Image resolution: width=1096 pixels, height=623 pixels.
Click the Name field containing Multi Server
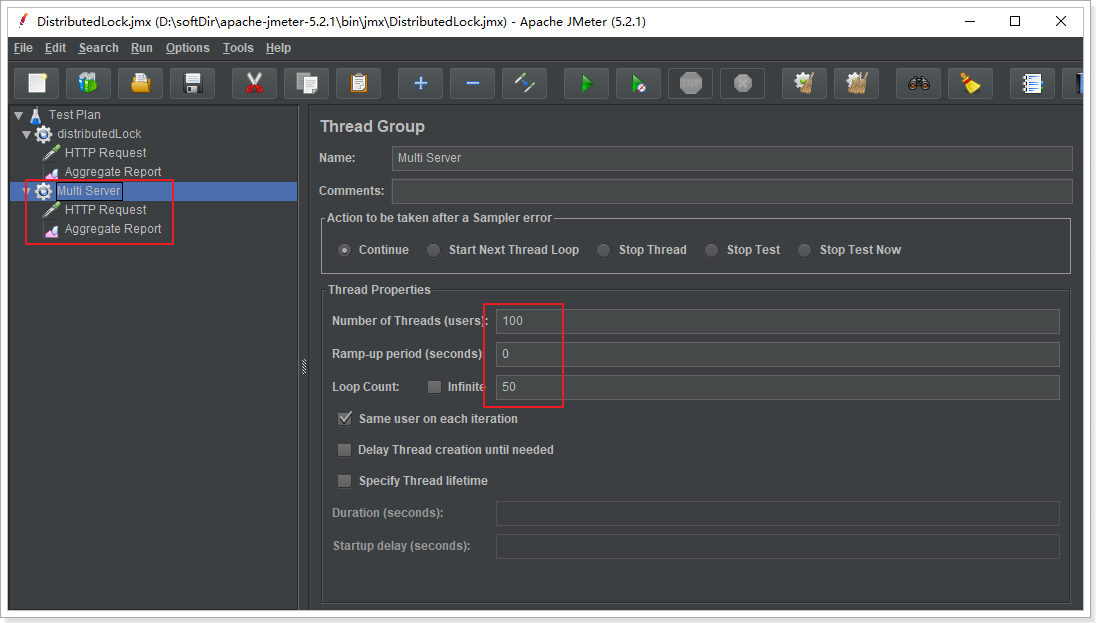732,158
